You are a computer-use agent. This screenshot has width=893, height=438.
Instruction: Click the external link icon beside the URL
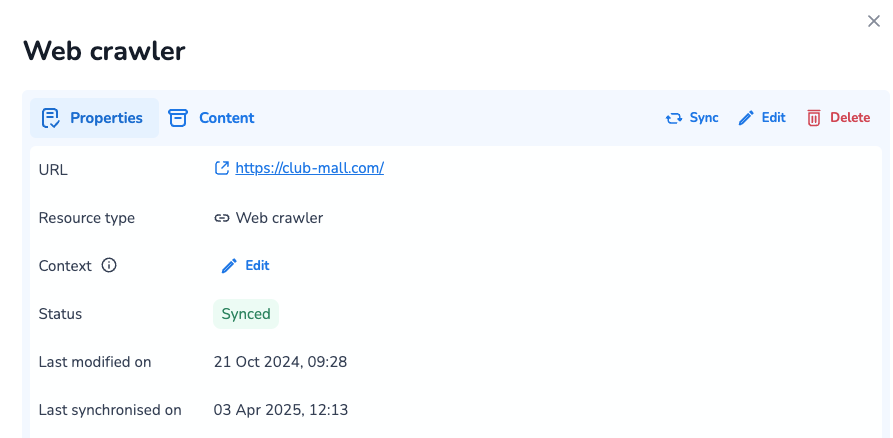[222, 168]
